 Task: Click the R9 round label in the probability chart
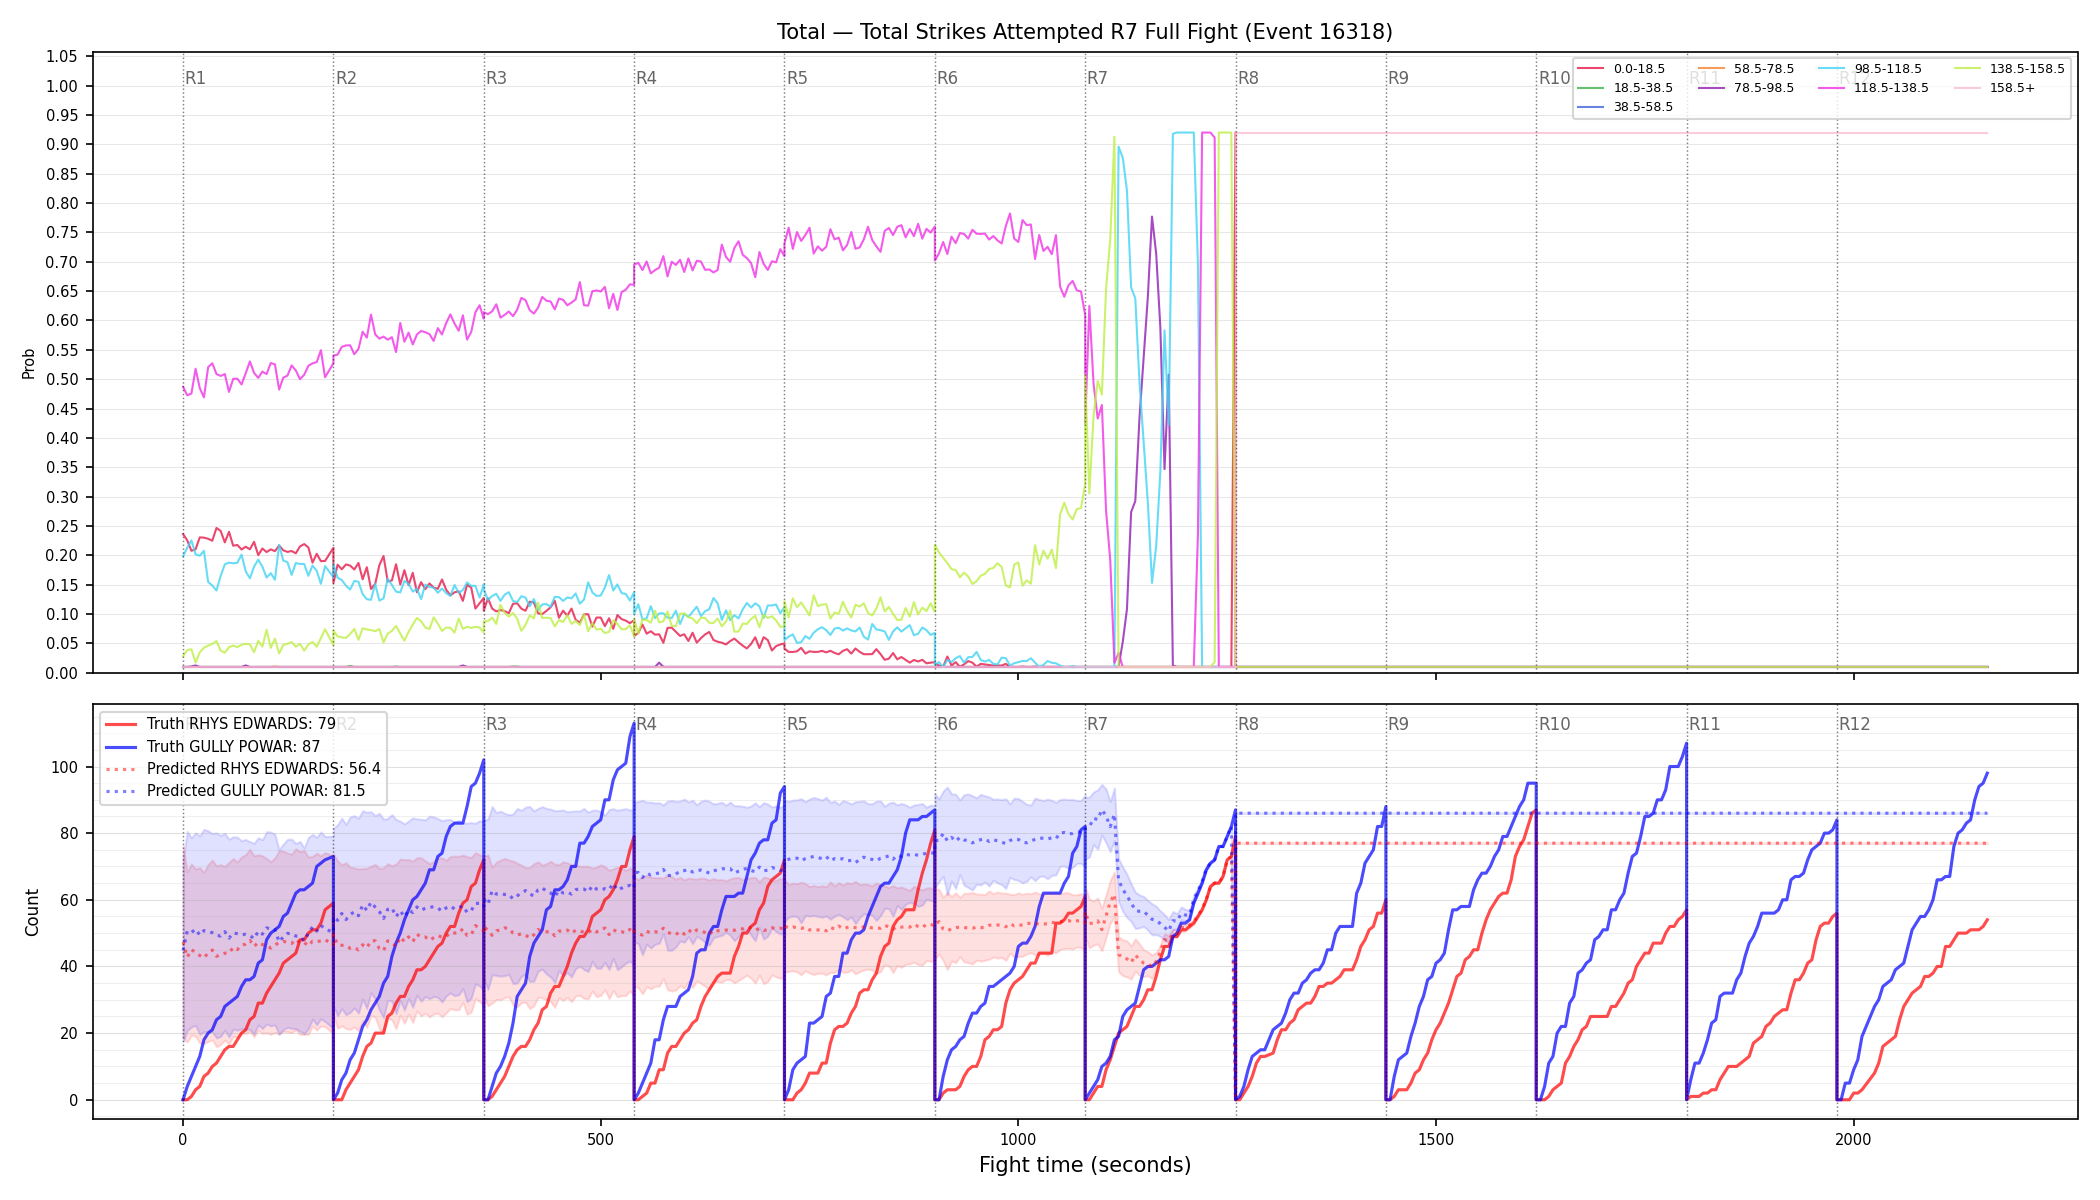[x=1398, y=78]
